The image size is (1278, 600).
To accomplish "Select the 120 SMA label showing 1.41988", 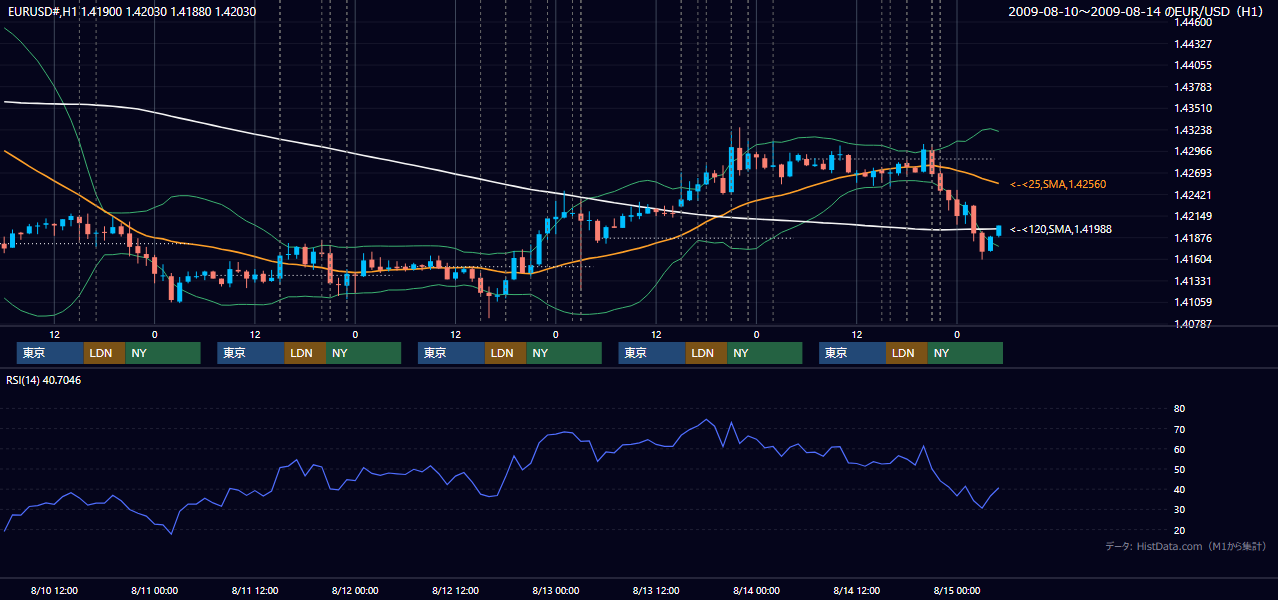I will point(1061,229).
